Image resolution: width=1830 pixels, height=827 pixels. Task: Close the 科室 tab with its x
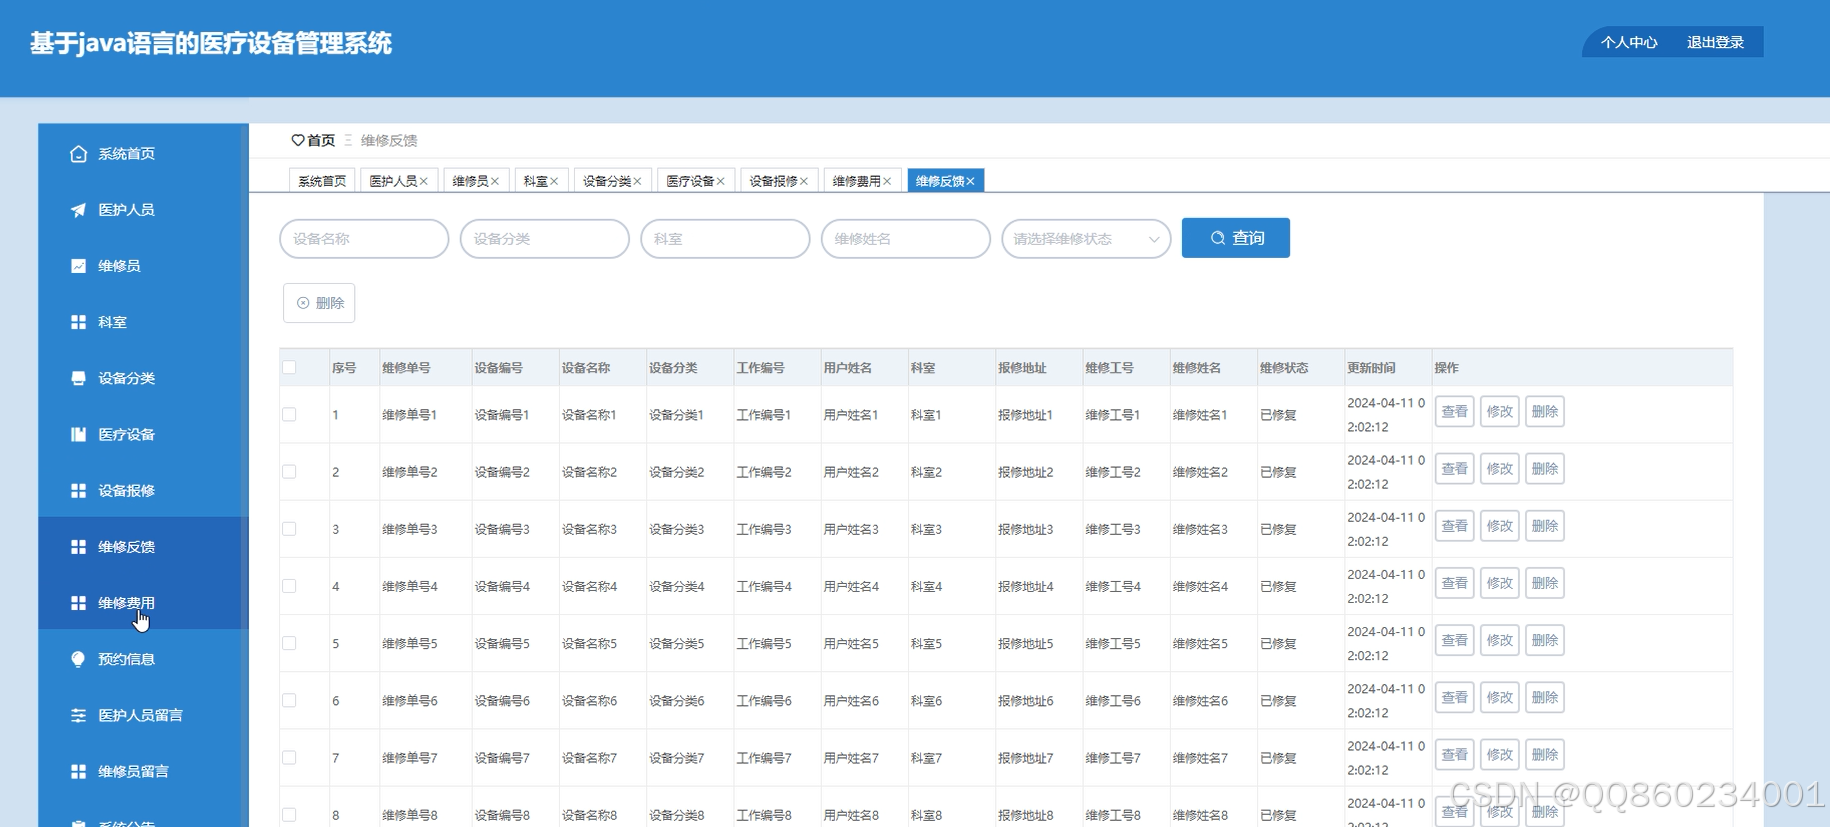click(x=554, y=181)
